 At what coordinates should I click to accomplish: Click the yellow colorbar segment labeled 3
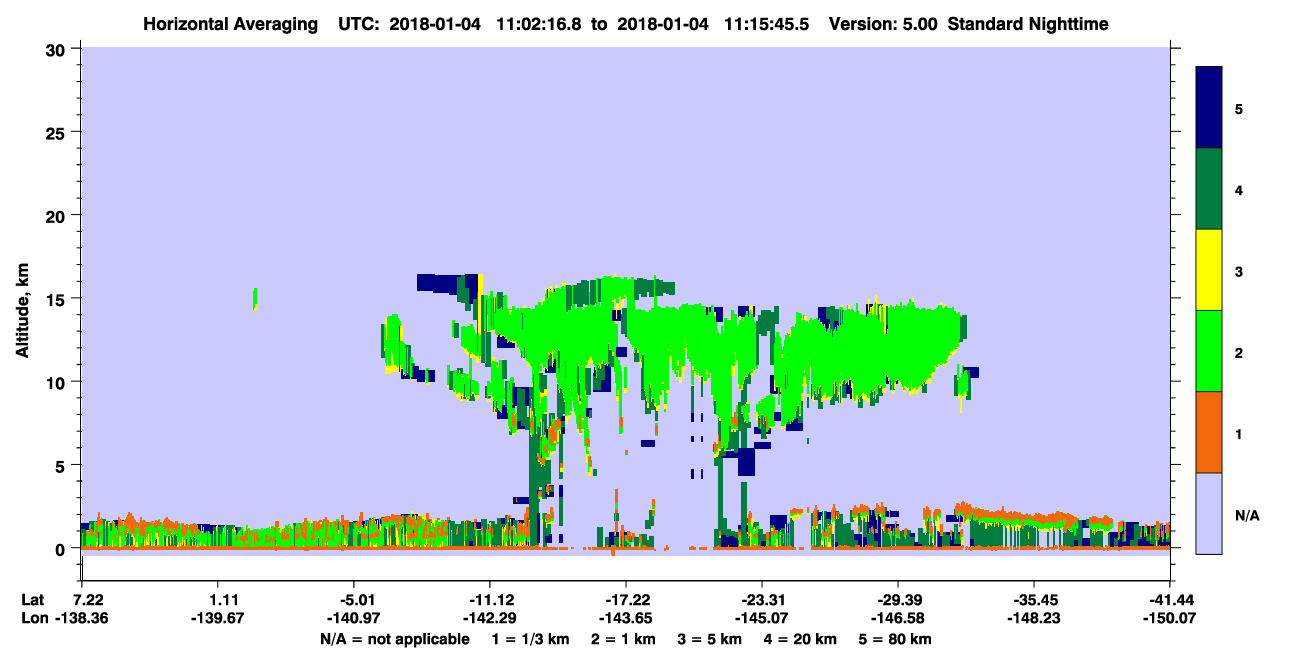pos(1209,270)
